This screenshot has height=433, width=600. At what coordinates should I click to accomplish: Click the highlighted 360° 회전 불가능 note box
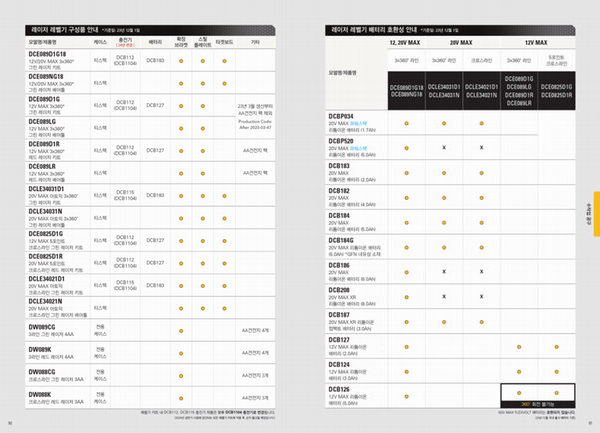pyautogui.click(x=537, y=404)
